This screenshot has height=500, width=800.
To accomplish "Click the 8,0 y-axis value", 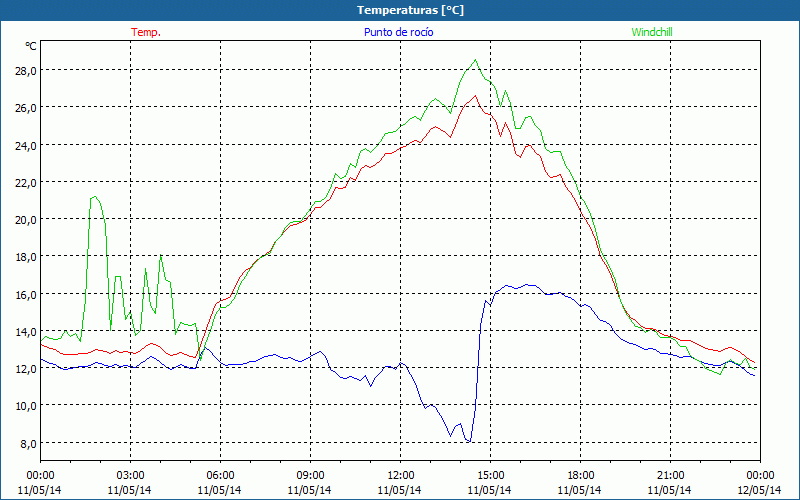I will click(28, 443).
